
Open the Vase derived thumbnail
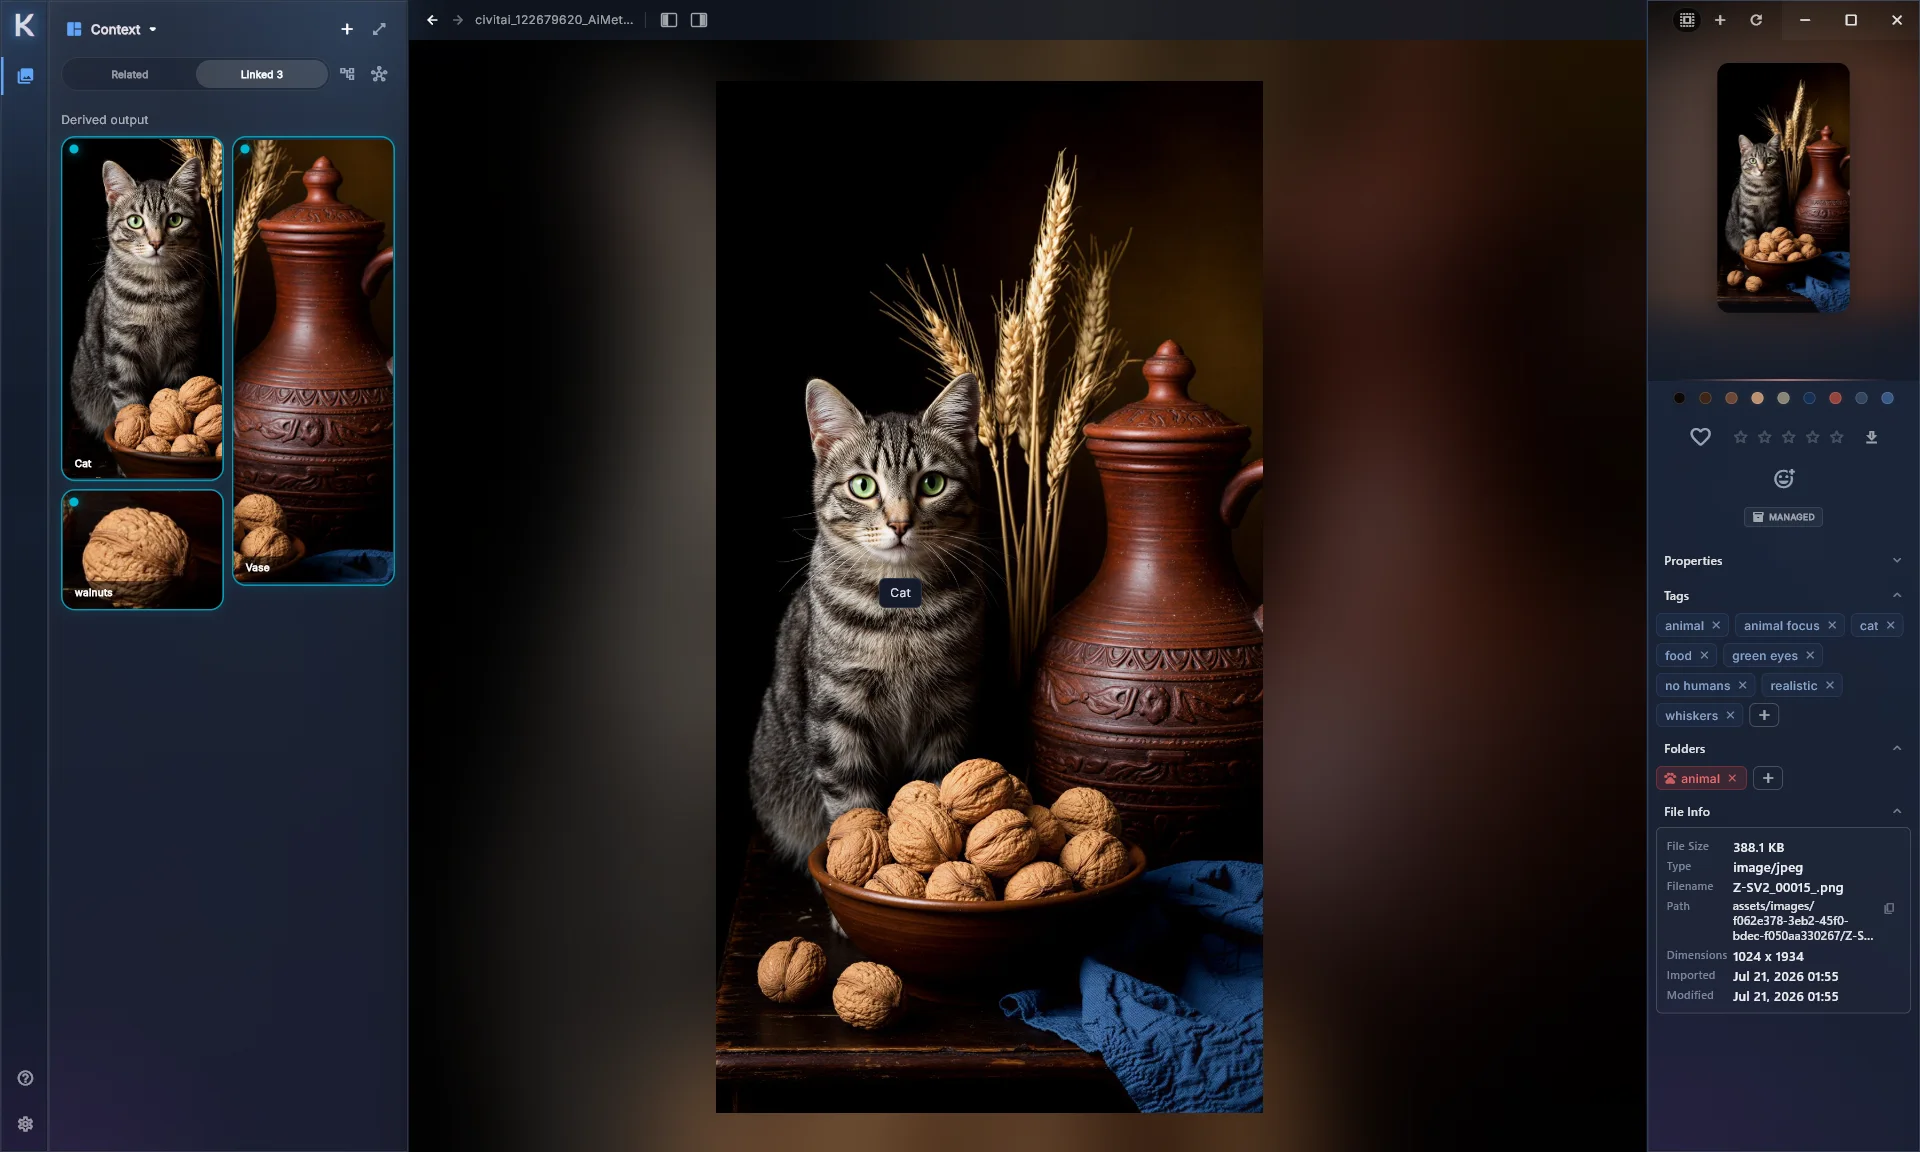pos(313,360)
